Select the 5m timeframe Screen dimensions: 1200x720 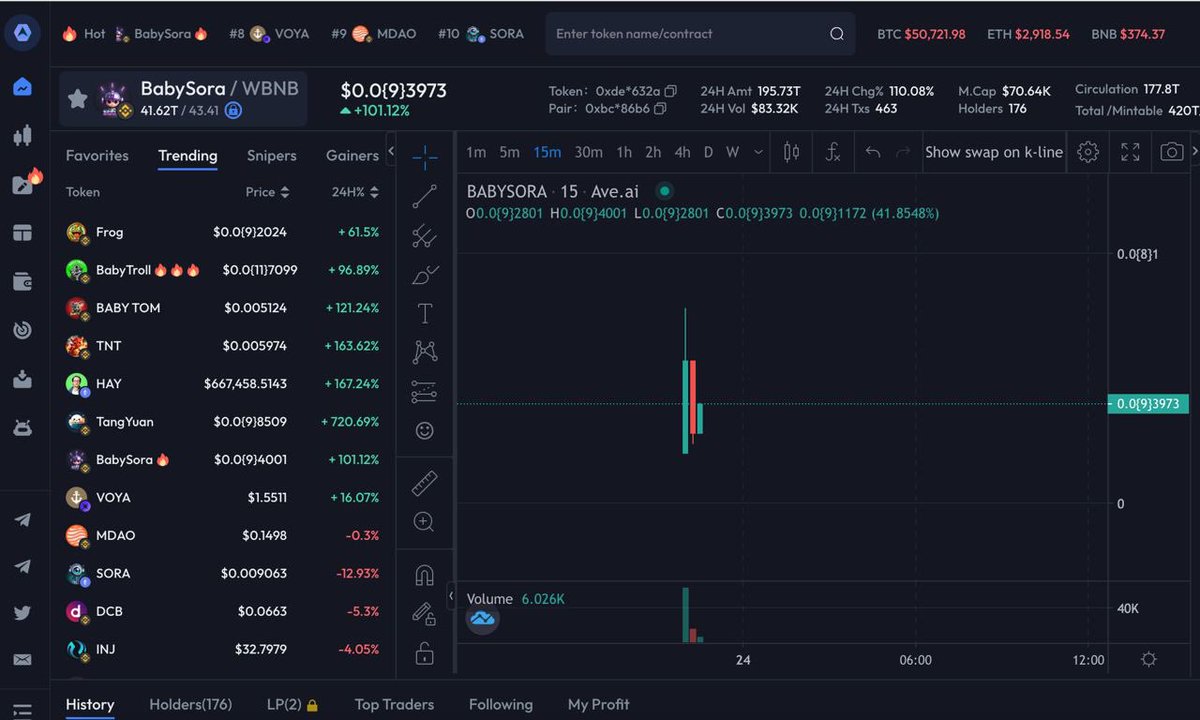point(510,152)
